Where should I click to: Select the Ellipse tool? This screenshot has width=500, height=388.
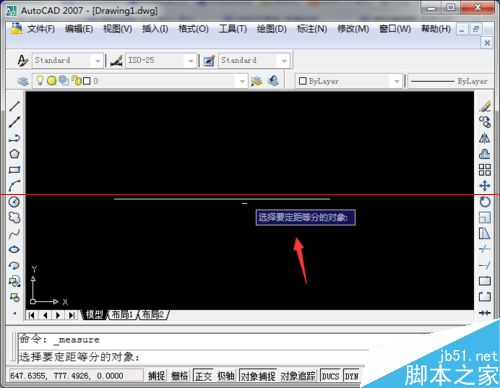pyautogui.click(x=14, y=249)
